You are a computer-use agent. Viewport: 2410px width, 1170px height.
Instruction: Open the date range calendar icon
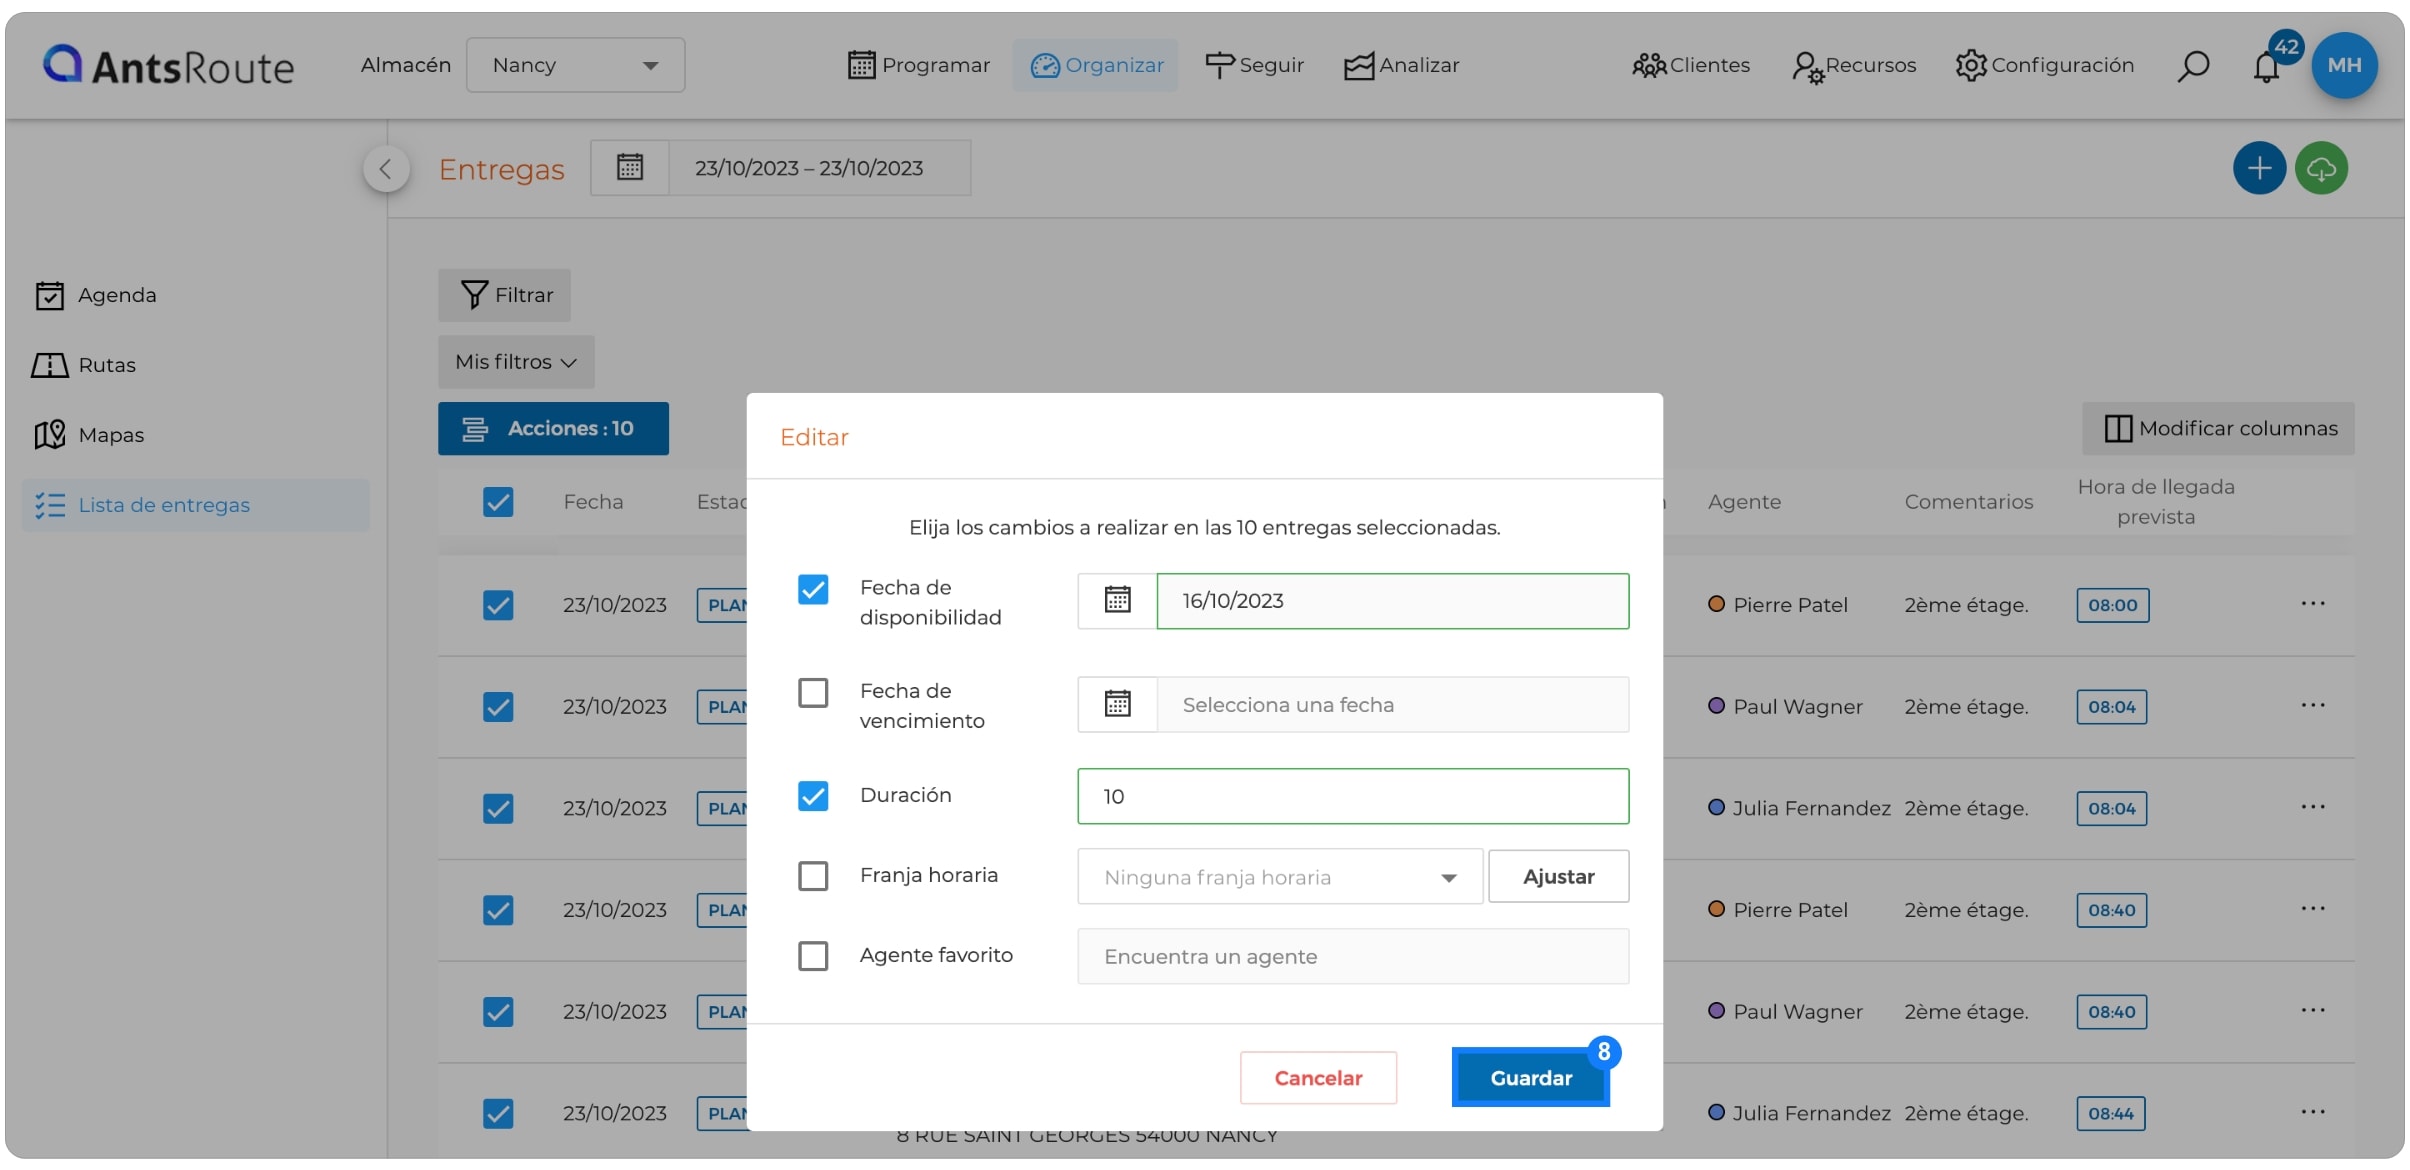630,167
